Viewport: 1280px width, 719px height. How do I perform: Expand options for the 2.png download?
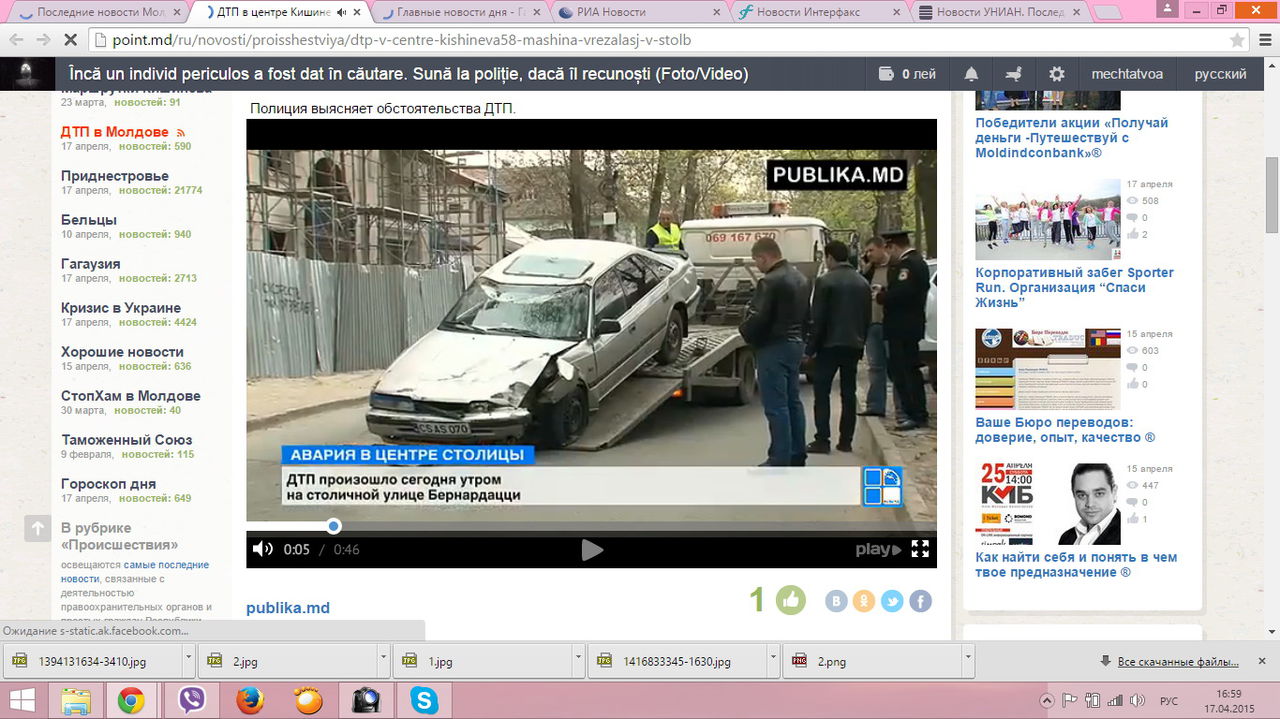pos(968,661)
